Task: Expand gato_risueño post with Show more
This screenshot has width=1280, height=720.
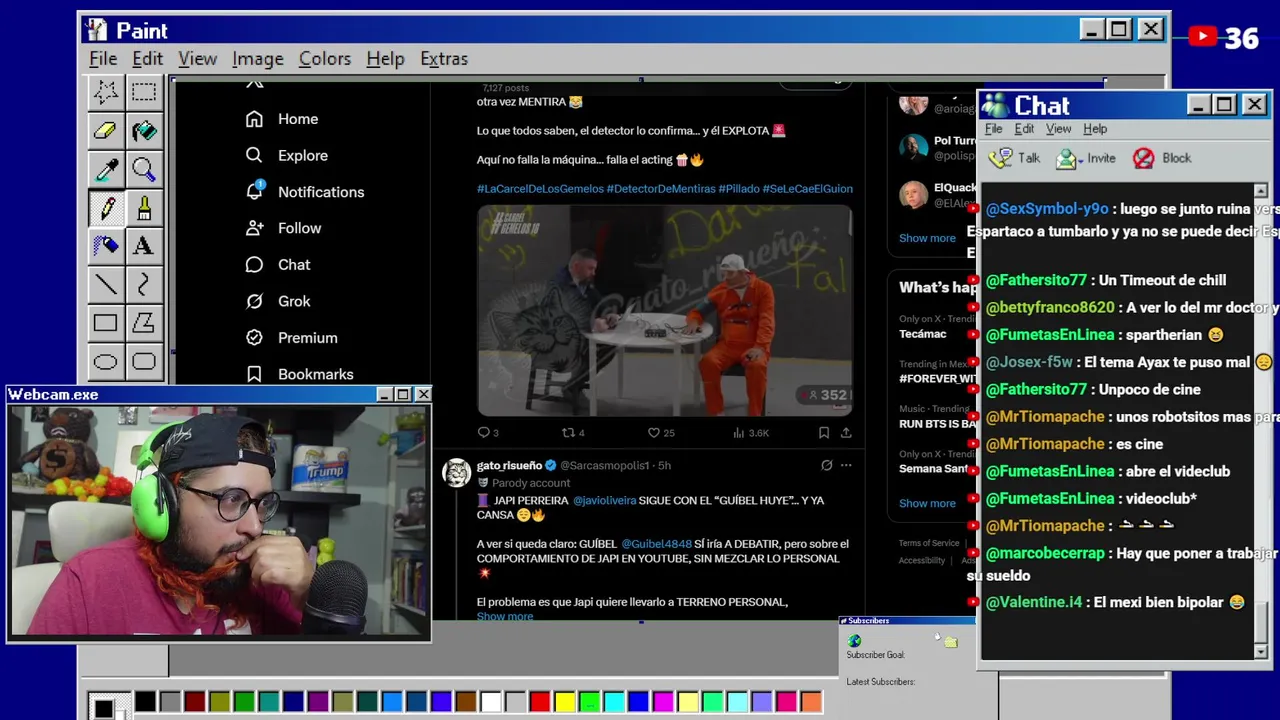Action: (505, 616)
